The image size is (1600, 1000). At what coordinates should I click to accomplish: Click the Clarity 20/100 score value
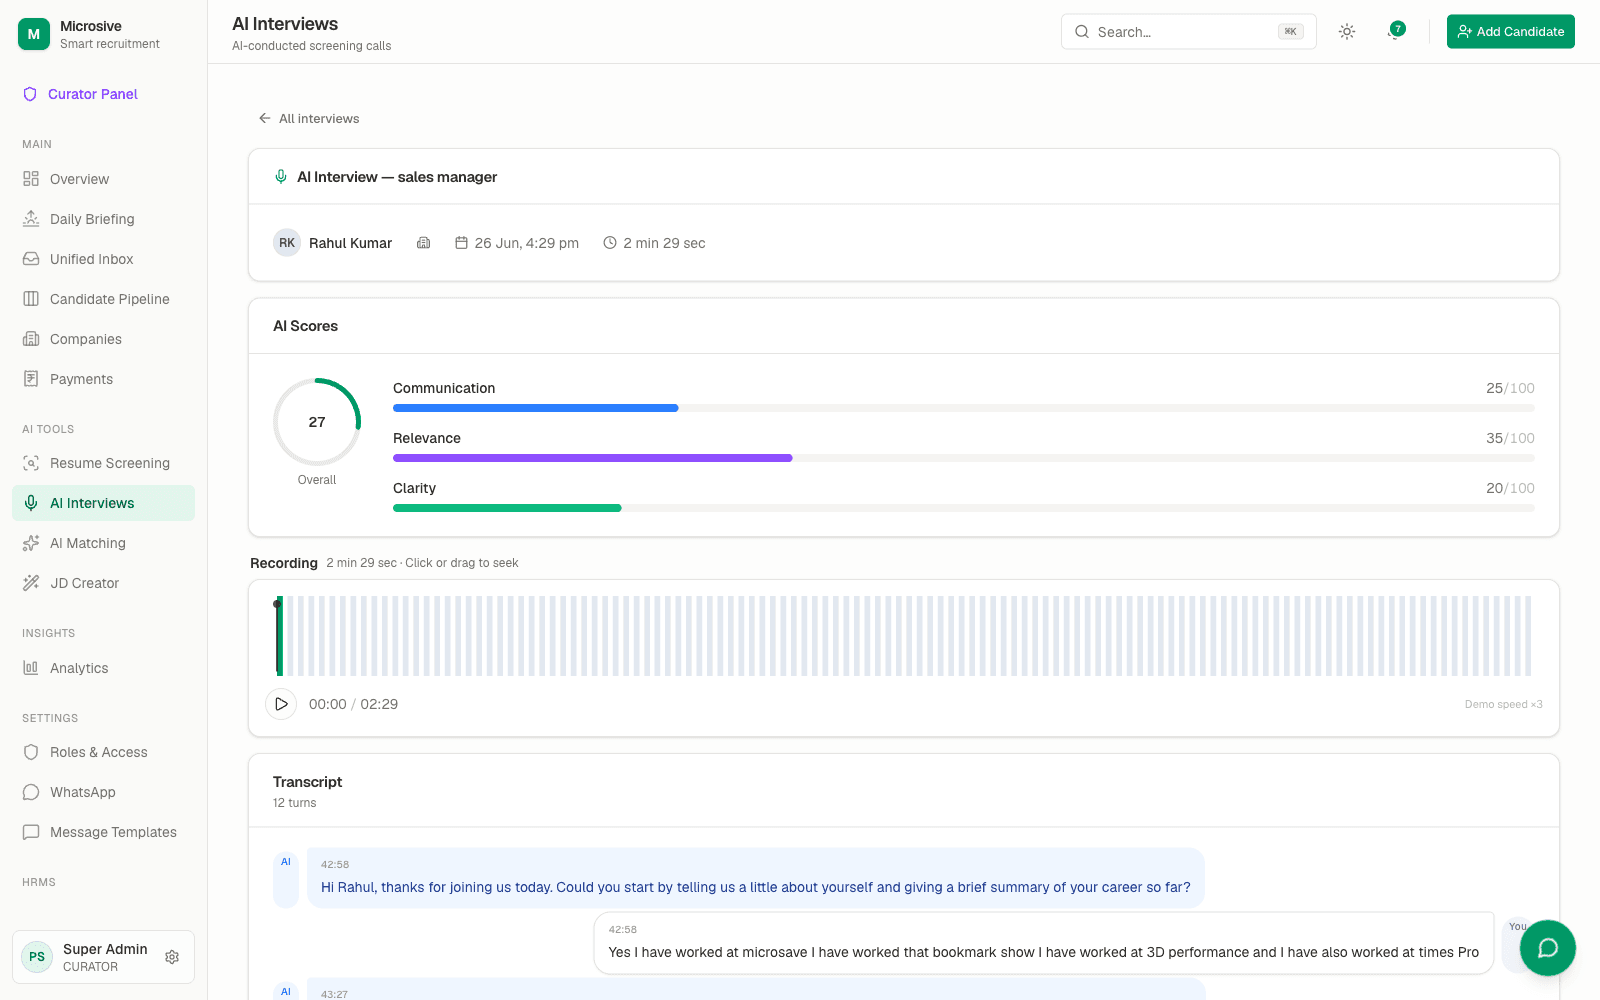click(1510, 488)
